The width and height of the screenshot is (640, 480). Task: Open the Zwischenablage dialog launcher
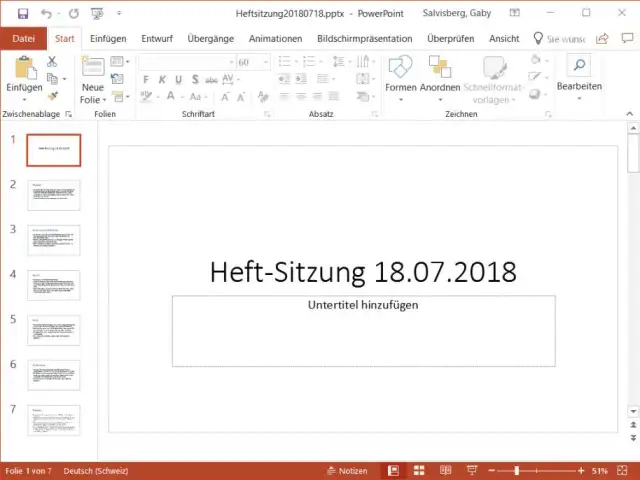point(69,114)
